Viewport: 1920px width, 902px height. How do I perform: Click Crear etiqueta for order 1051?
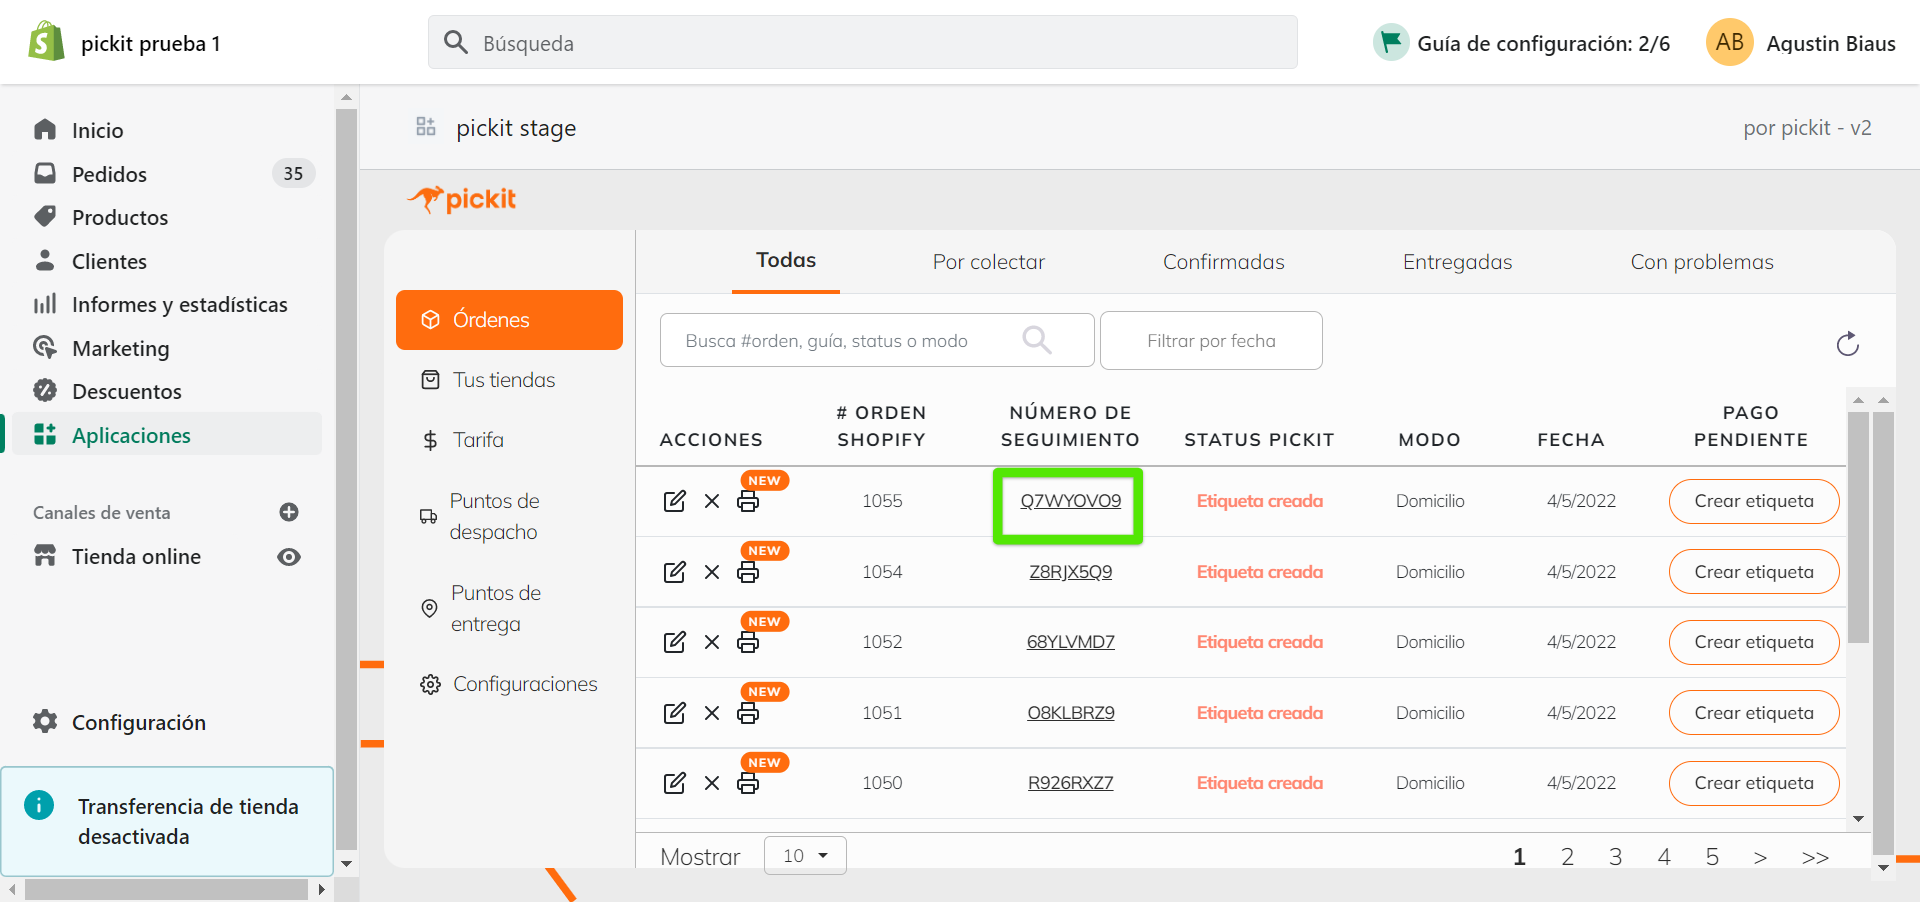(1753, 713)
